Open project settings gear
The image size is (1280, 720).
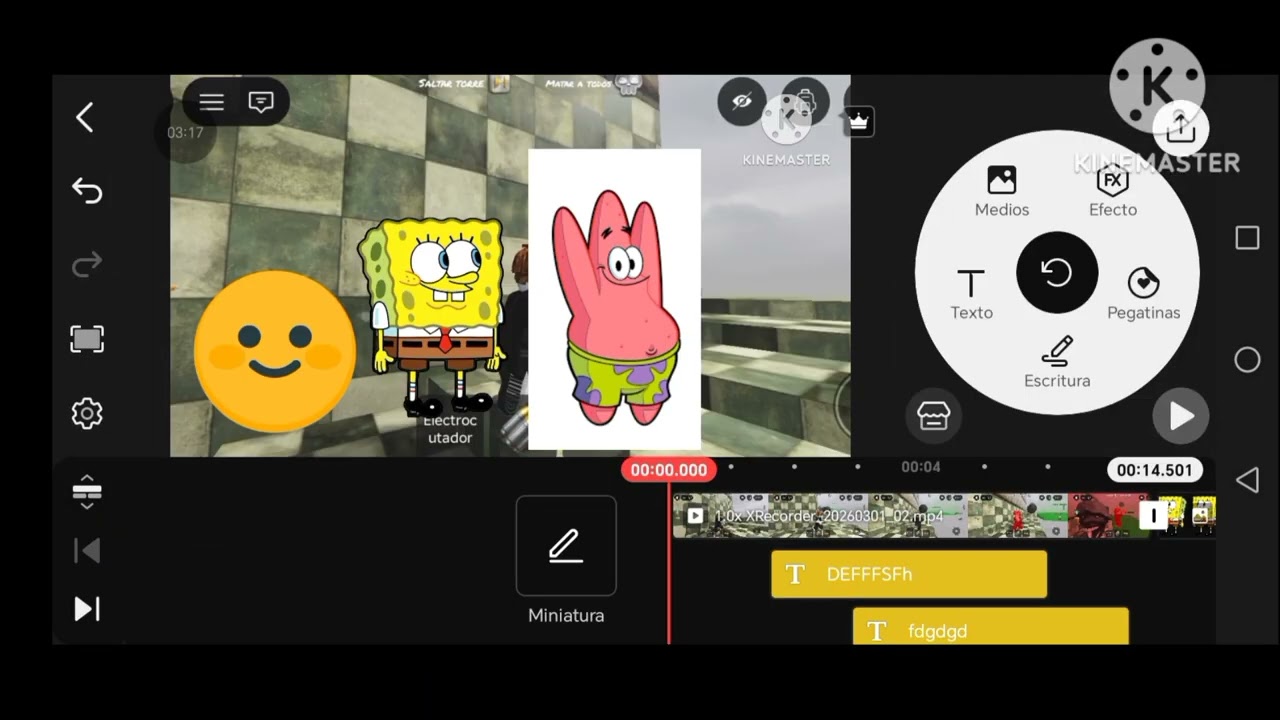[x=87, y=413]
